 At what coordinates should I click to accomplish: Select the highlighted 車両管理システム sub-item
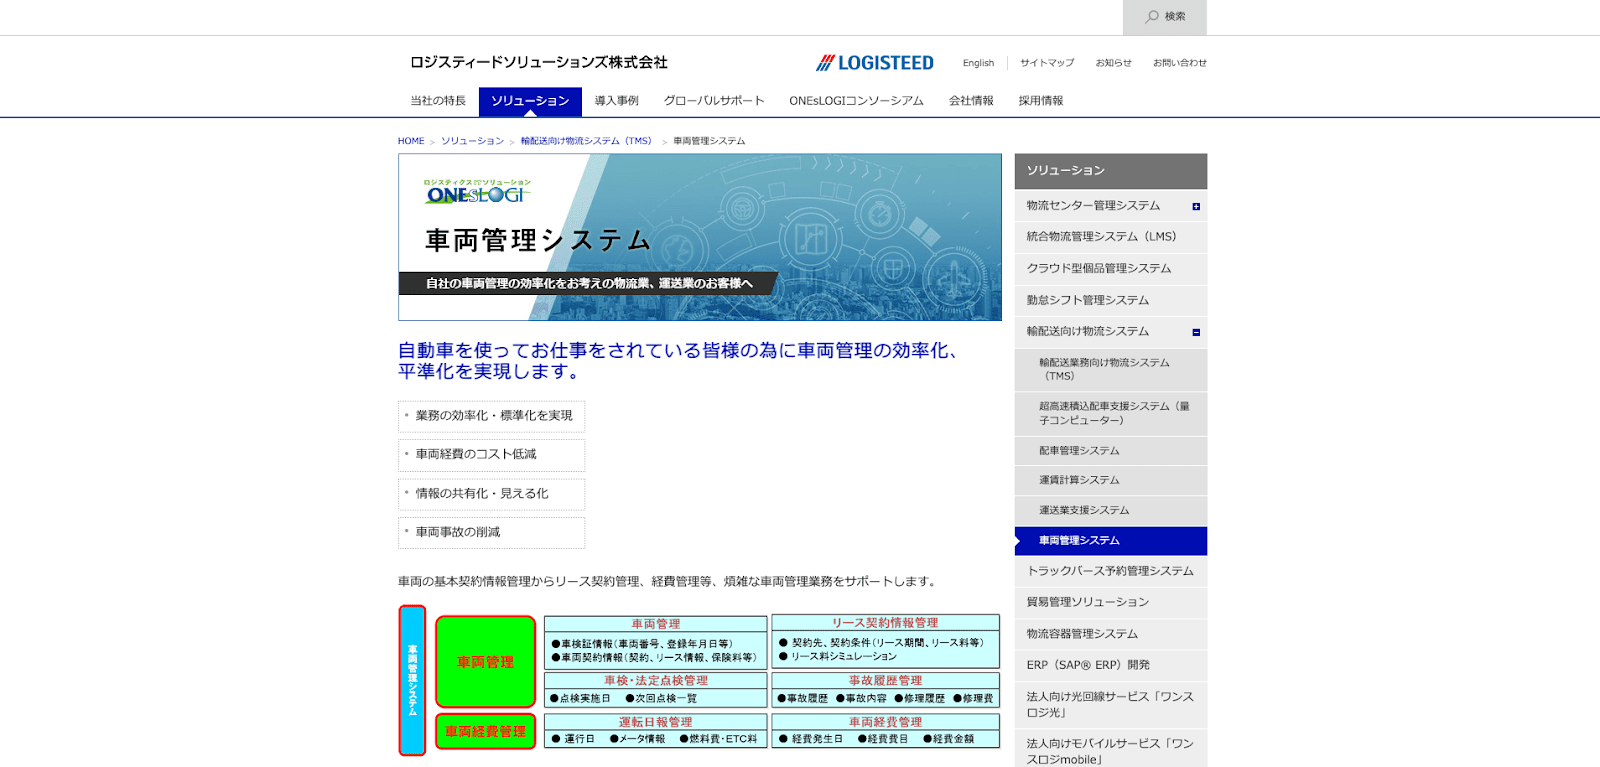(x=1111, y=541)
